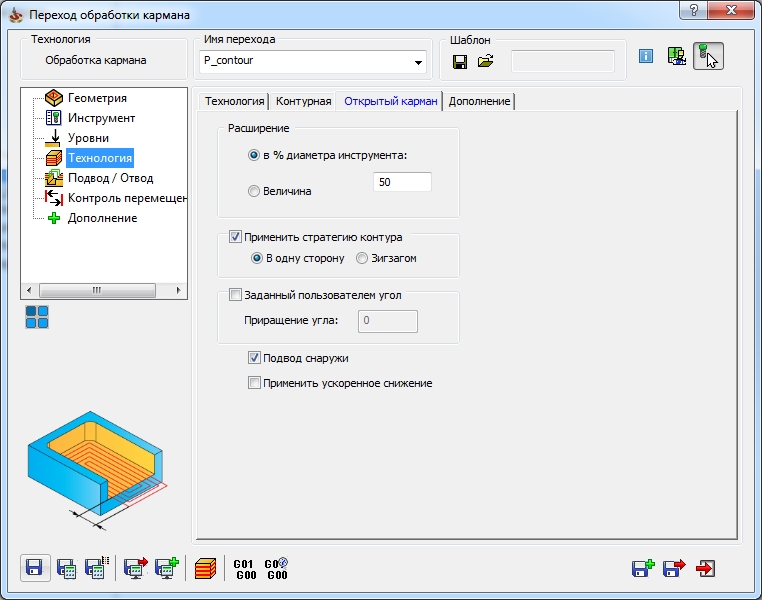Select Контроль перемещения tree item
This screenshot has height=600, width=762.
click(127, 198)
